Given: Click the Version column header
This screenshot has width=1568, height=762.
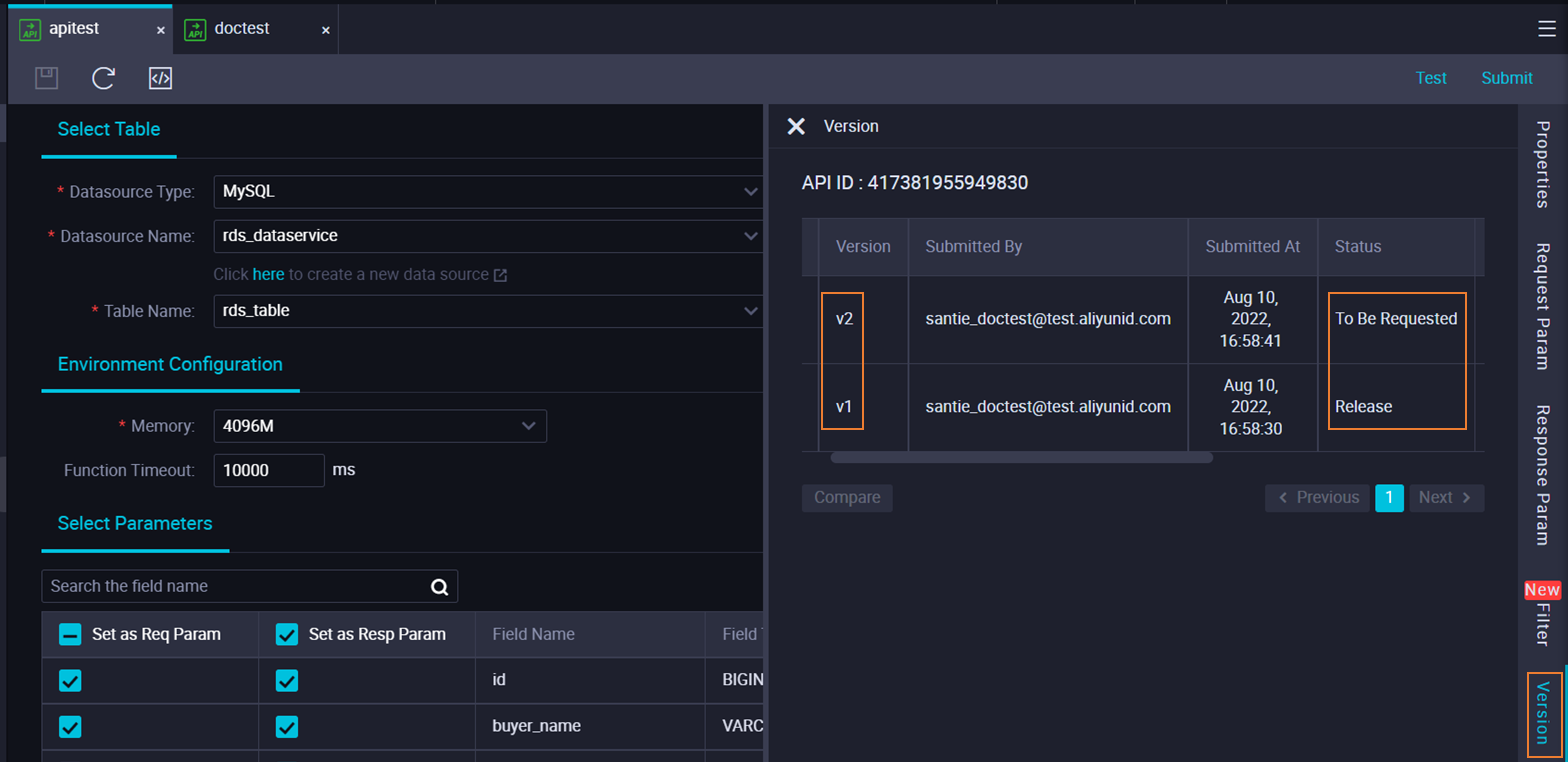Looking at the screenshot, I should pos(863,246).
